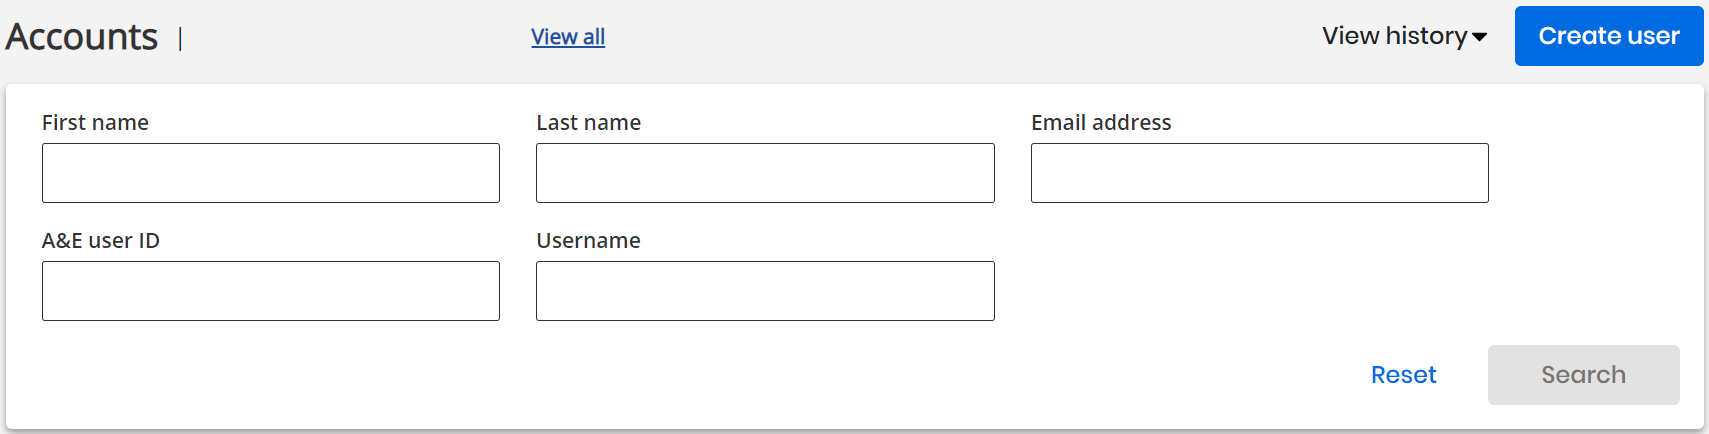This screenshot has height=434, width=1709.
Task: Click the vertical divider beside Accounts
Action: click(180, 39)
